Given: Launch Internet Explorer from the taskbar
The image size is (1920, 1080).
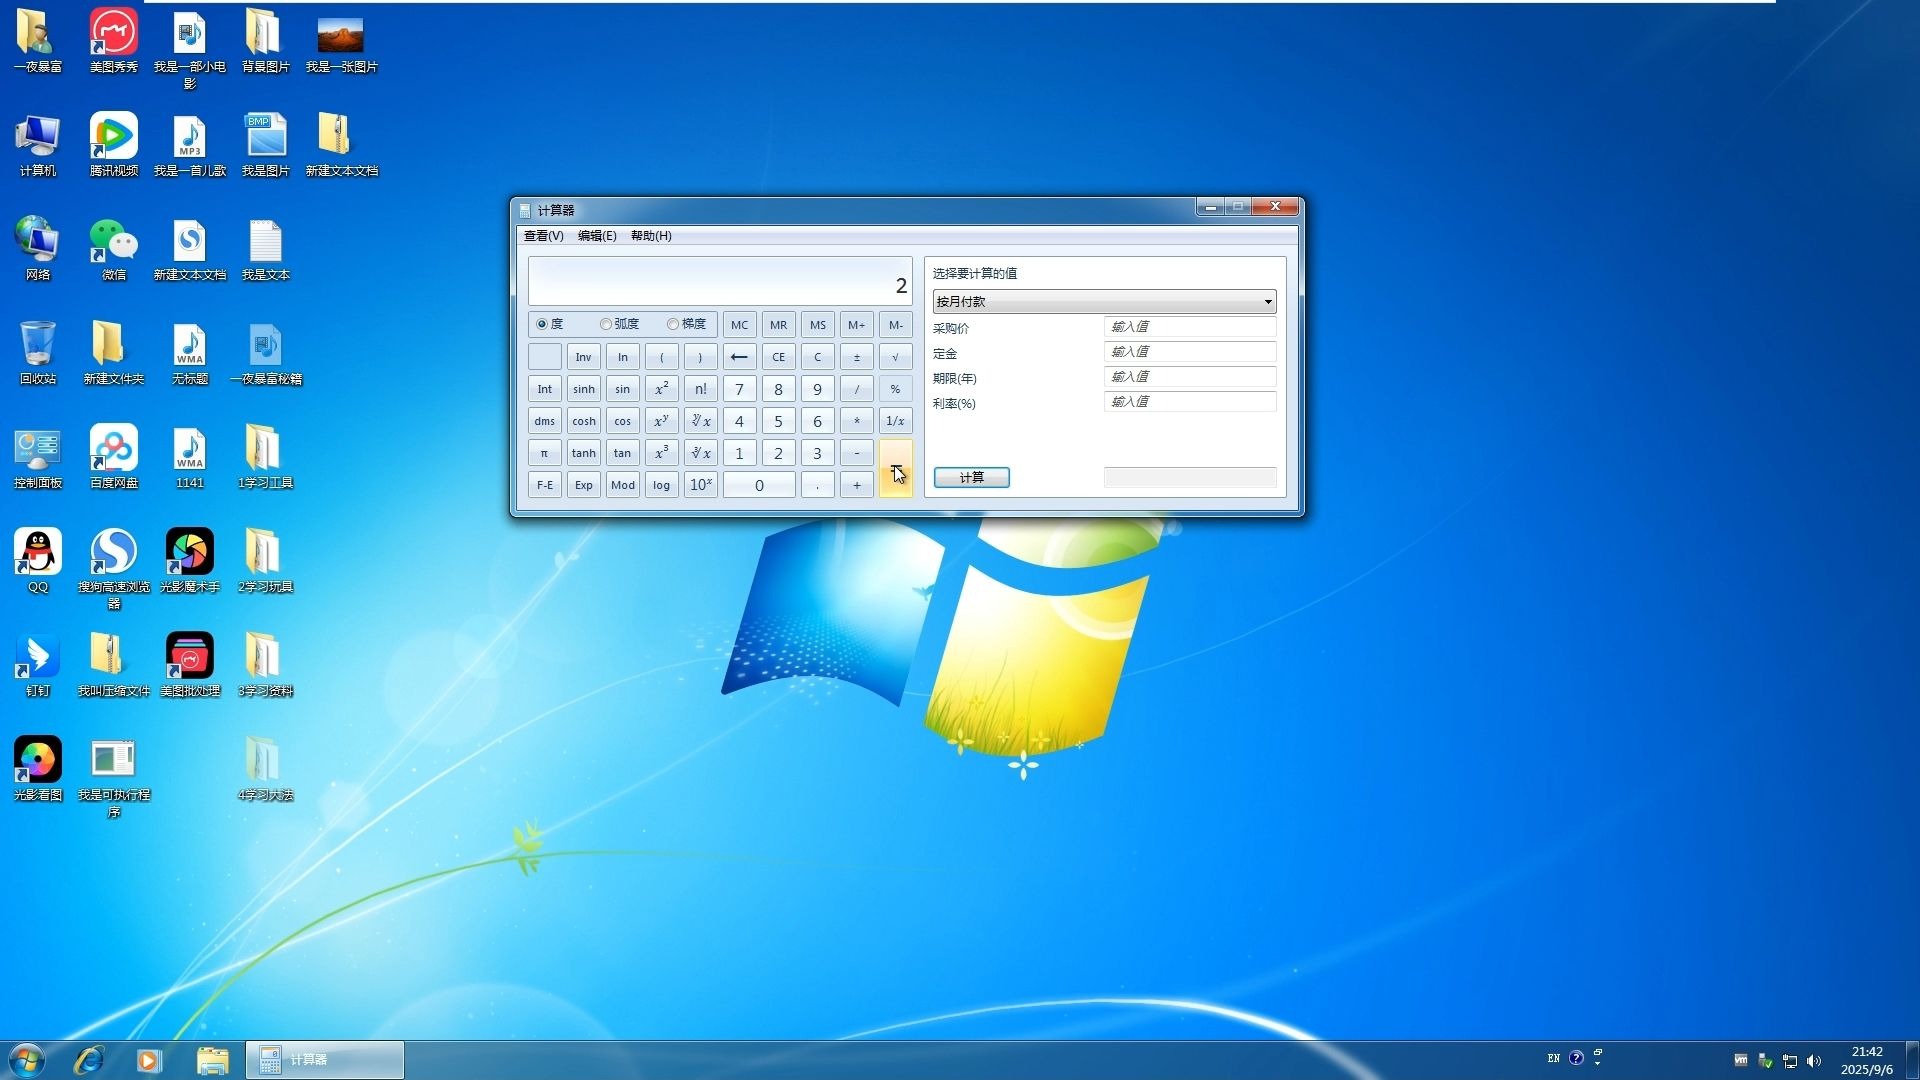Looking at the screenshot, I should pyautogui.click(x=89, y=1060).
